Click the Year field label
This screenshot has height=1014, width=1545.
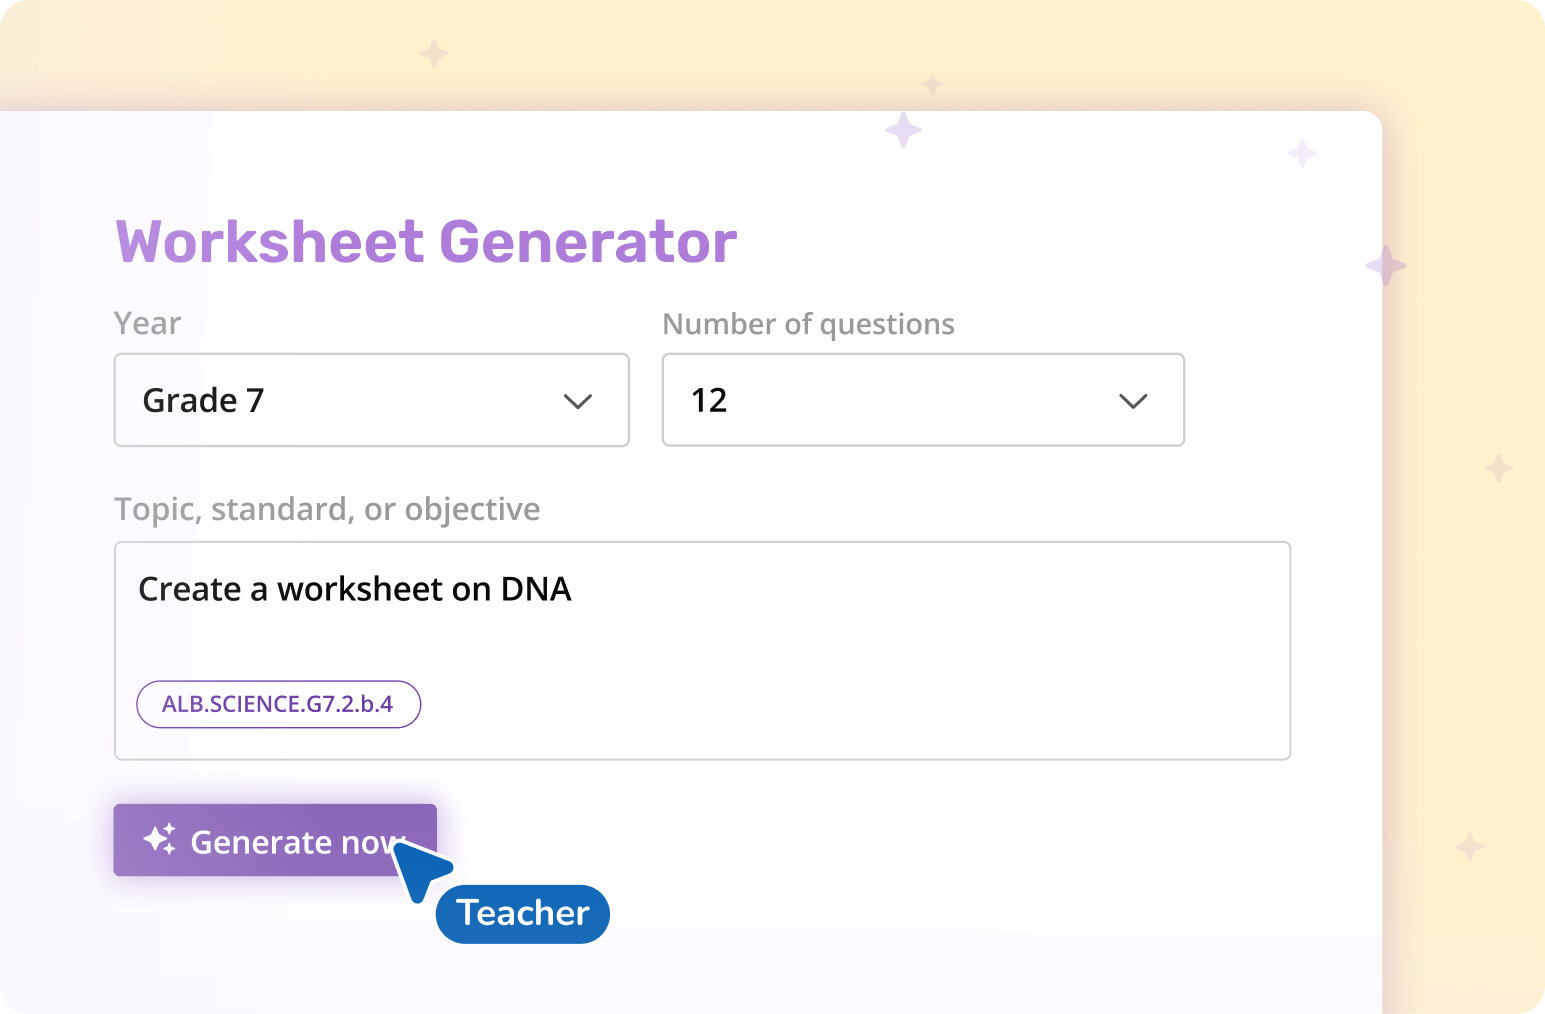(x=147, y=322)
